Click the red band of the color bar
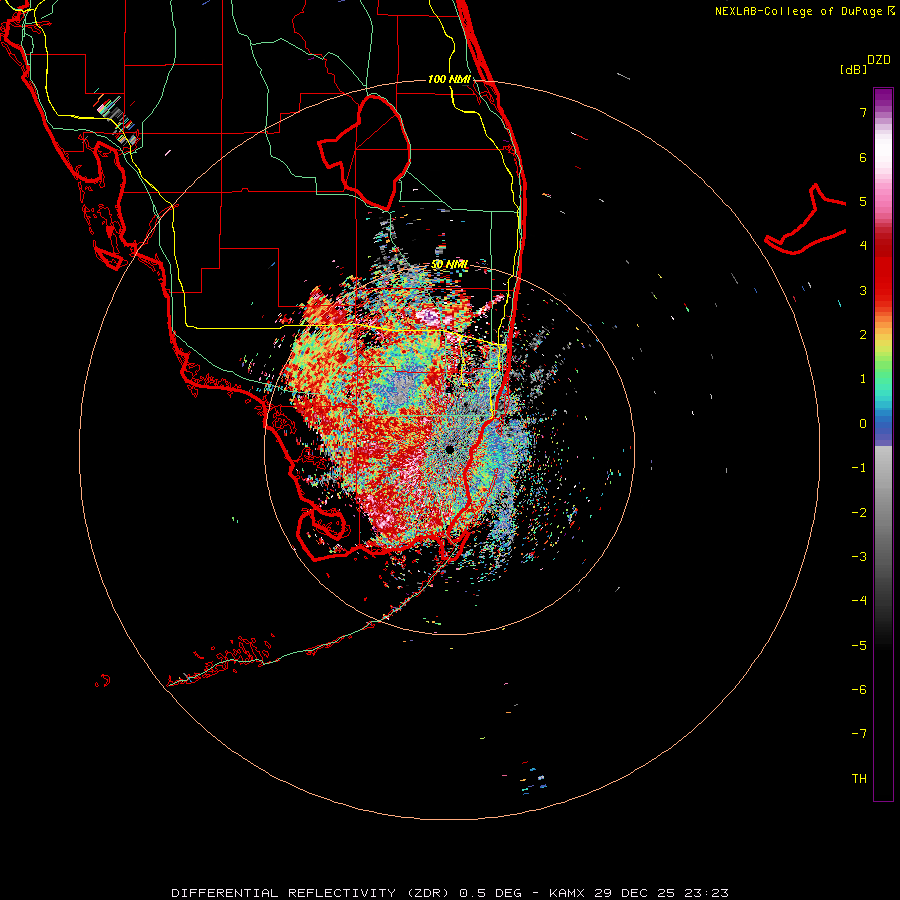Viewport: 900px width, 900px height. tap(883, 270)
